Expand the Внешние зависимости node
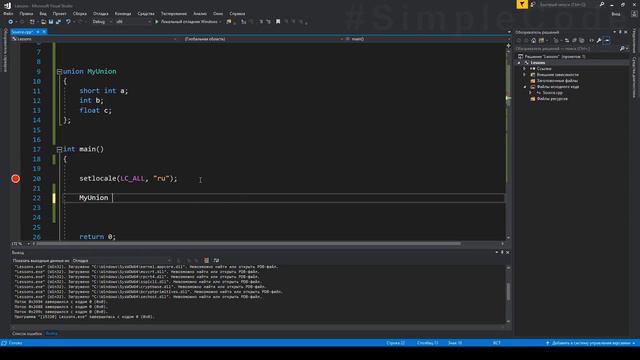 525,75
